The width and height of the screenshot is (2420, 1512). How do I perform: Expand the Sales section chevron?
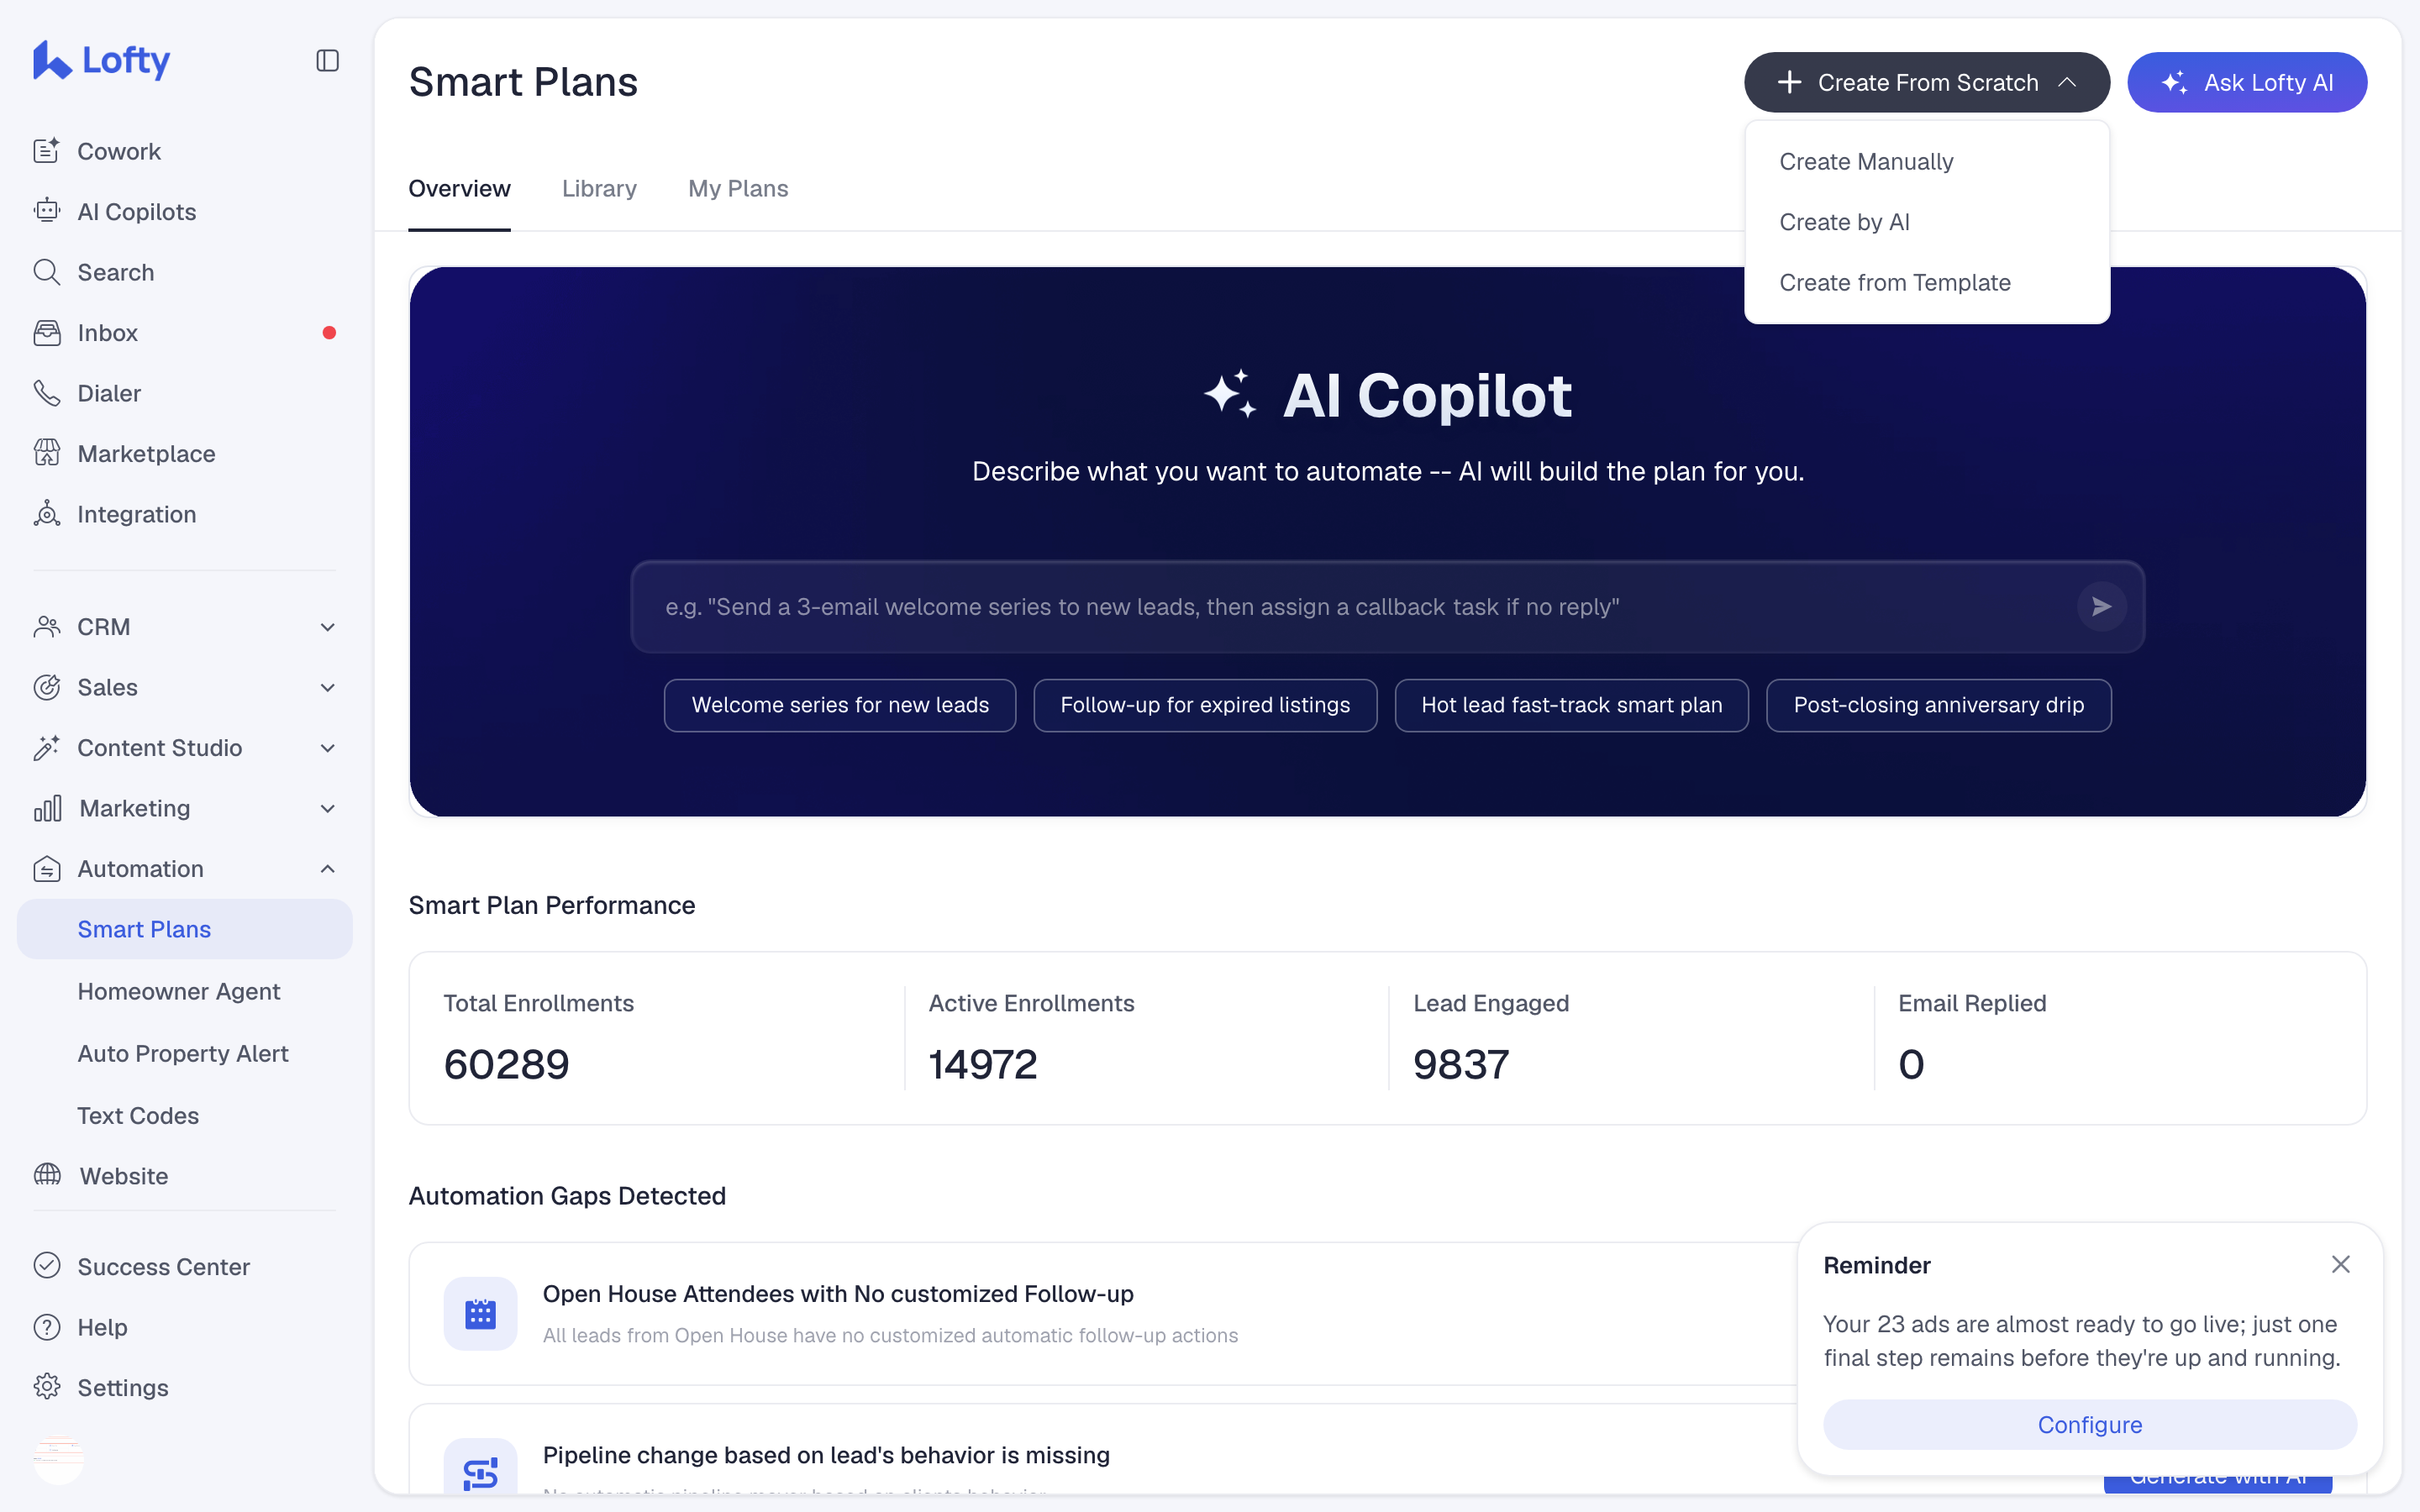pyautogui.click(x=327, y=687)
